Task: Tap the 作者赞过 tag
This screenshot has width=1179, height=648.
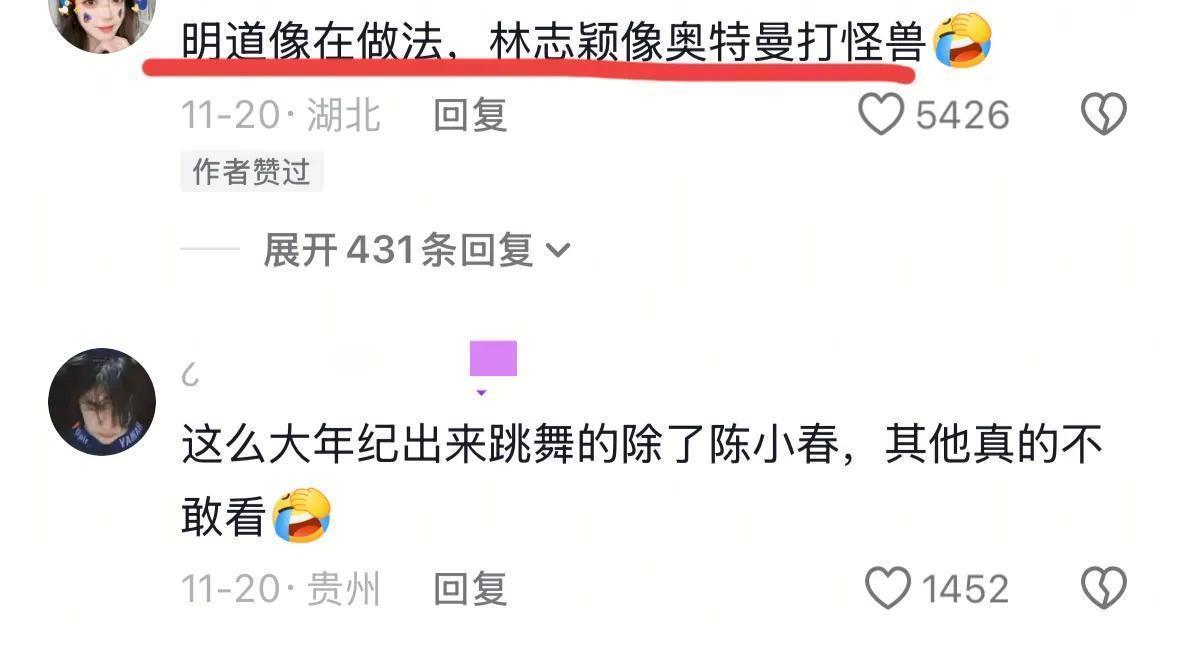Action: (251, 171)
